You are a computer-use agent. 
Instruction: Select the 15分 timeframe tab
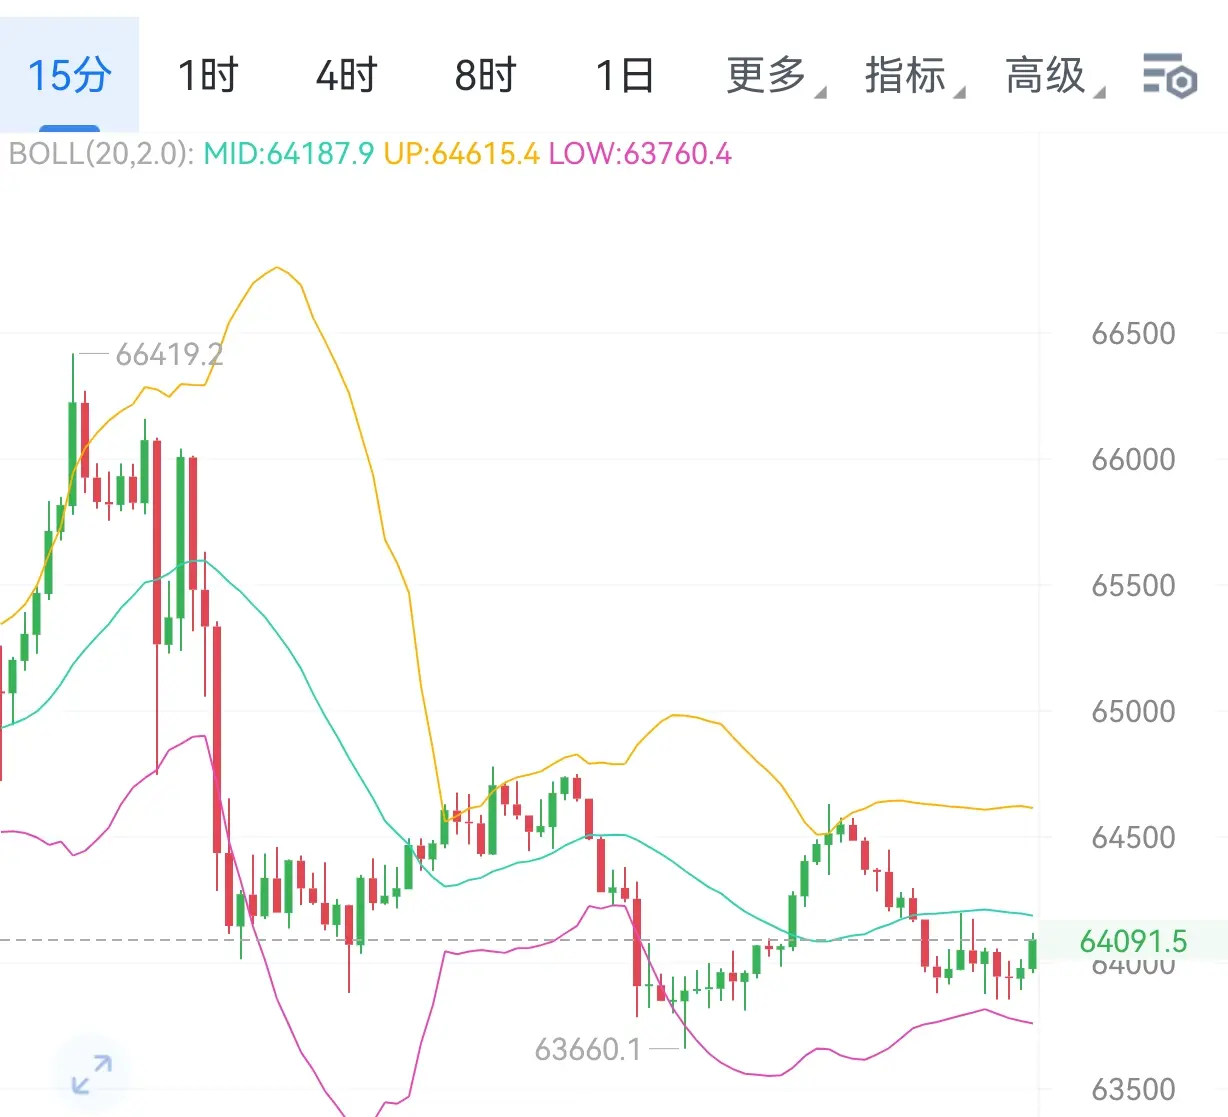point(69,75)
